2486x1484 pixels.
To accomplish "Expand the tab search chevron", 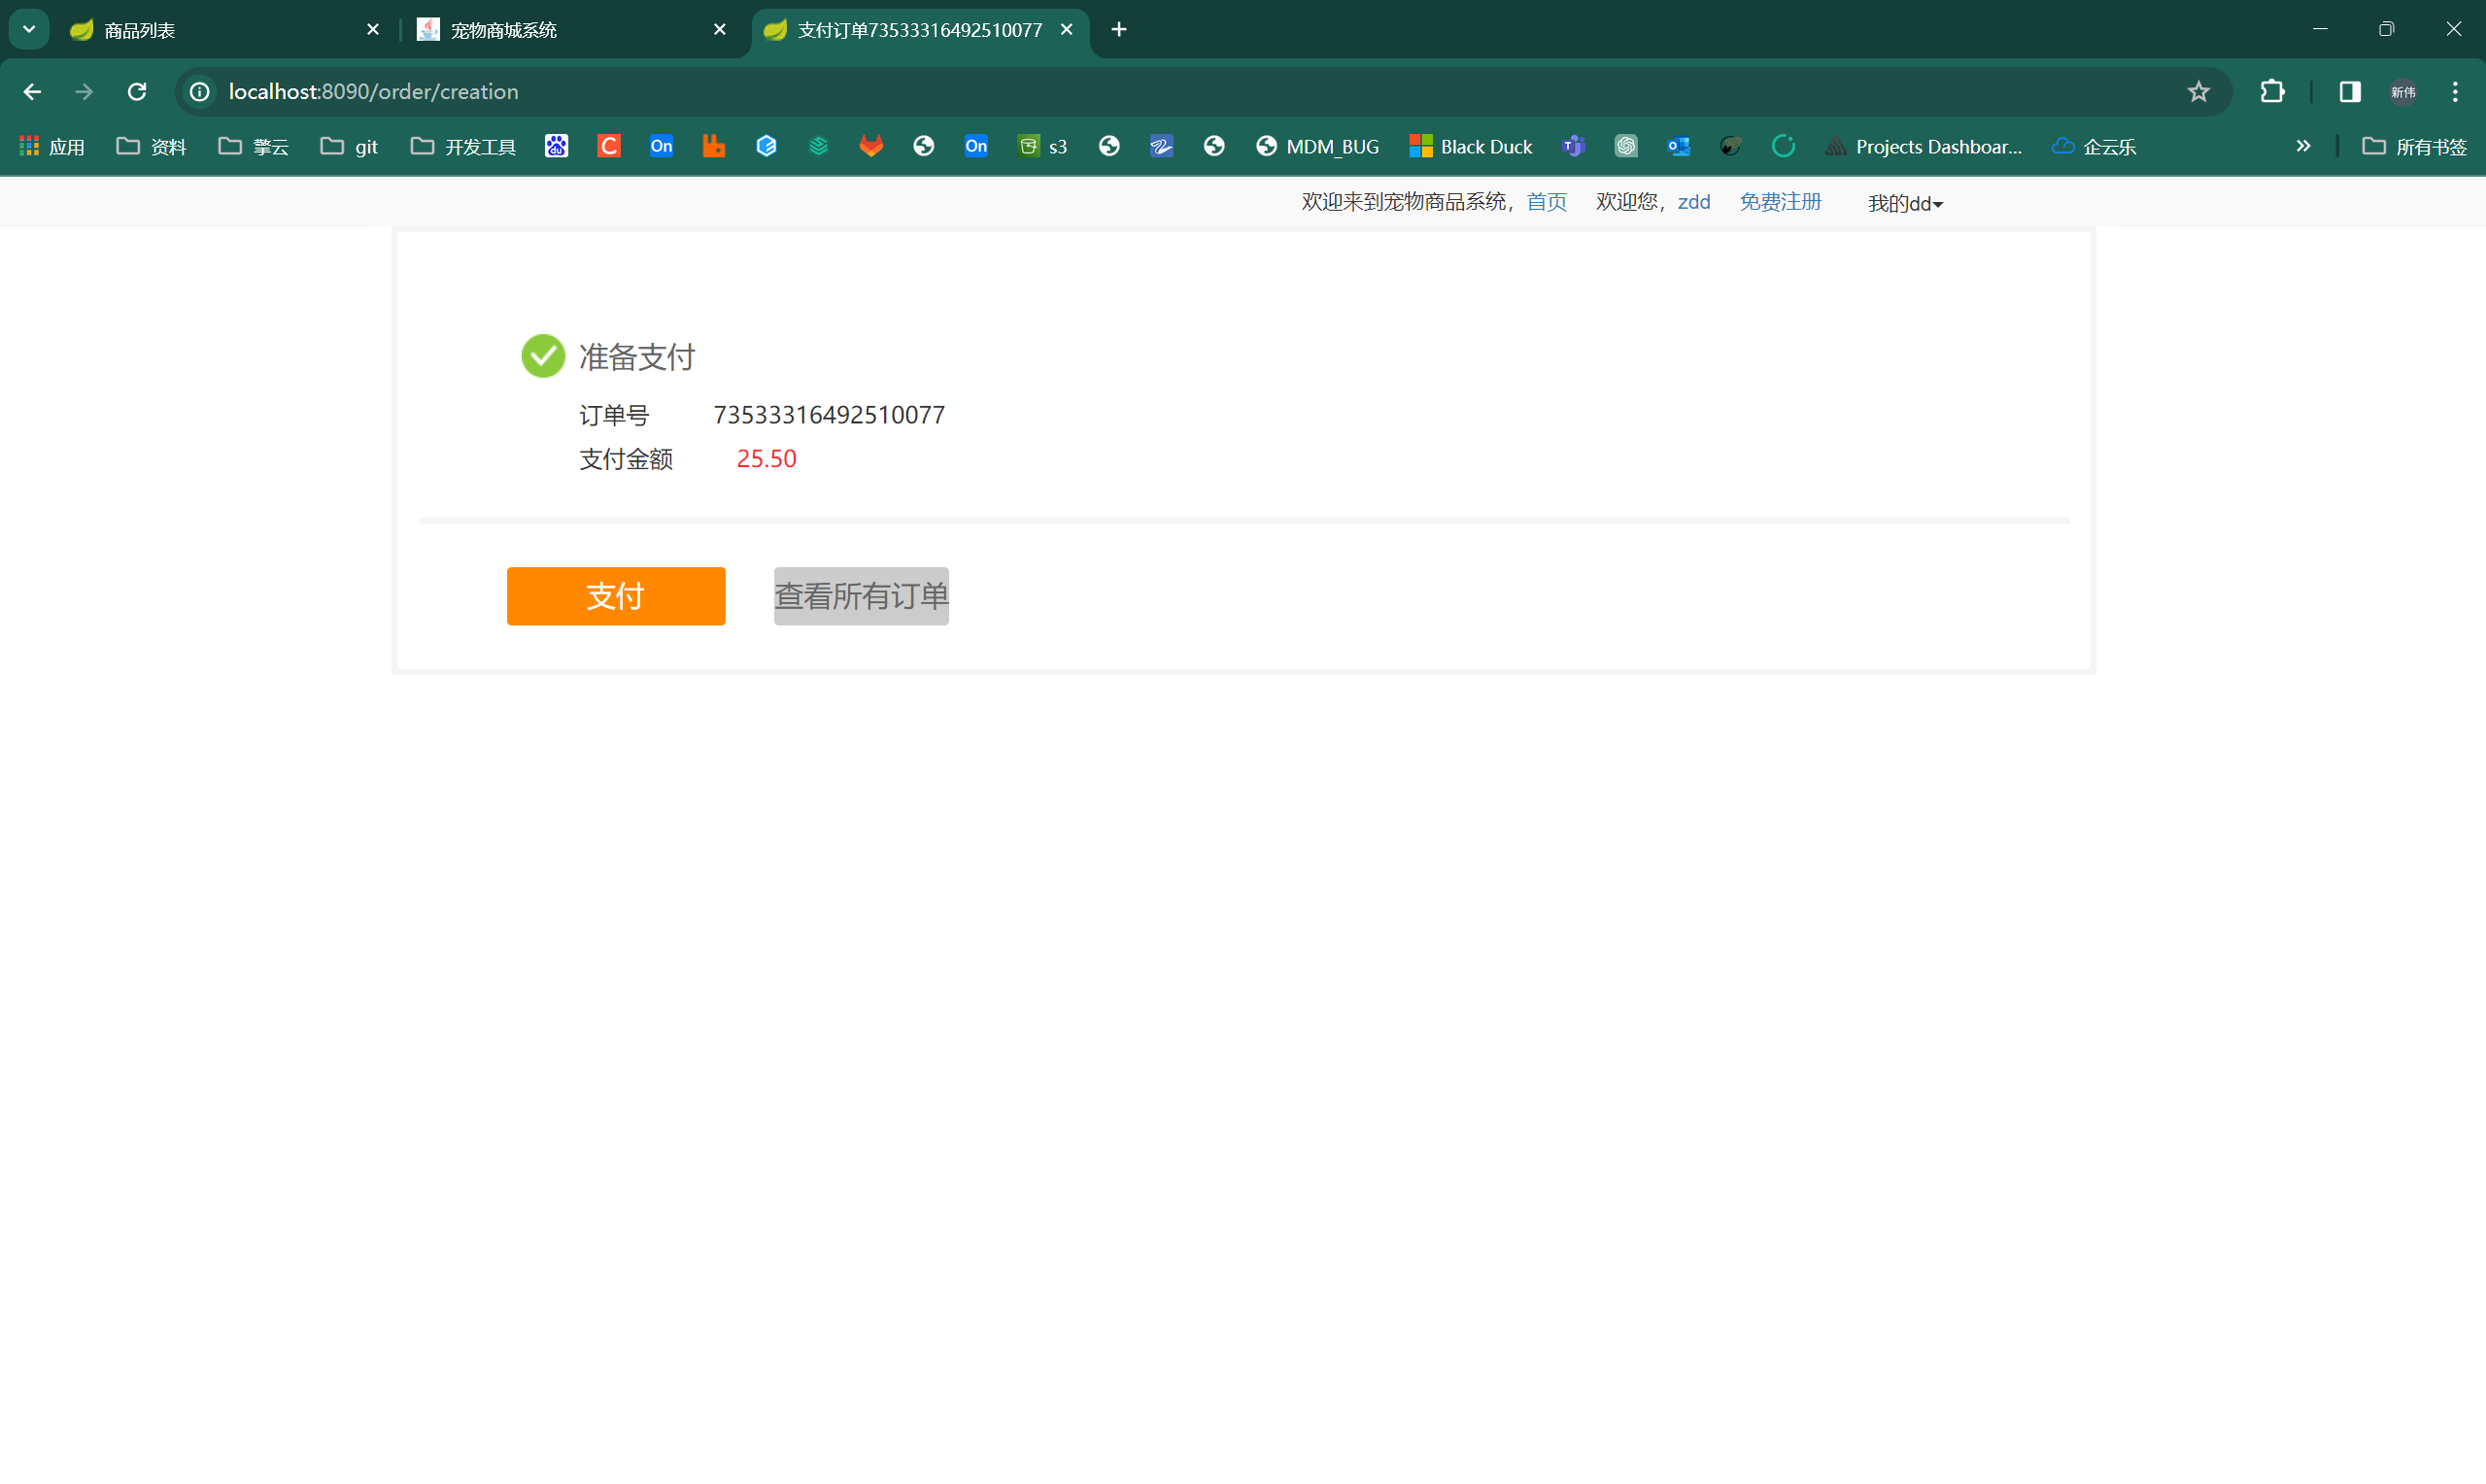I will tap(29, 30).
